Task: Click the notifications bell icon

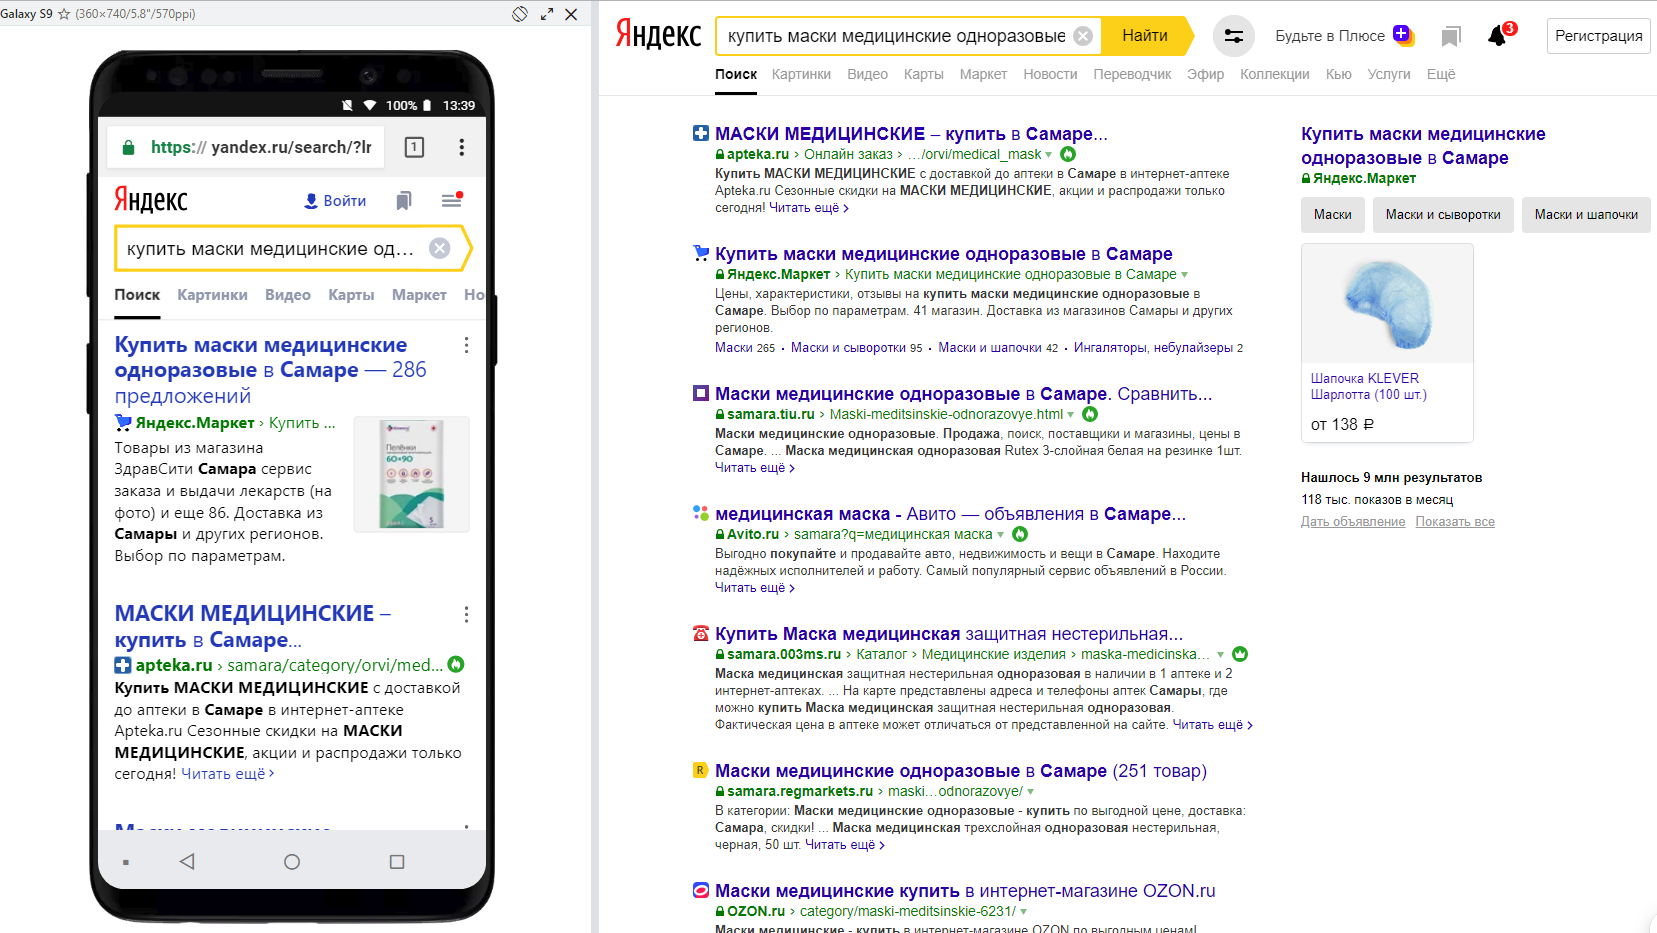Action: point(1497,36)
